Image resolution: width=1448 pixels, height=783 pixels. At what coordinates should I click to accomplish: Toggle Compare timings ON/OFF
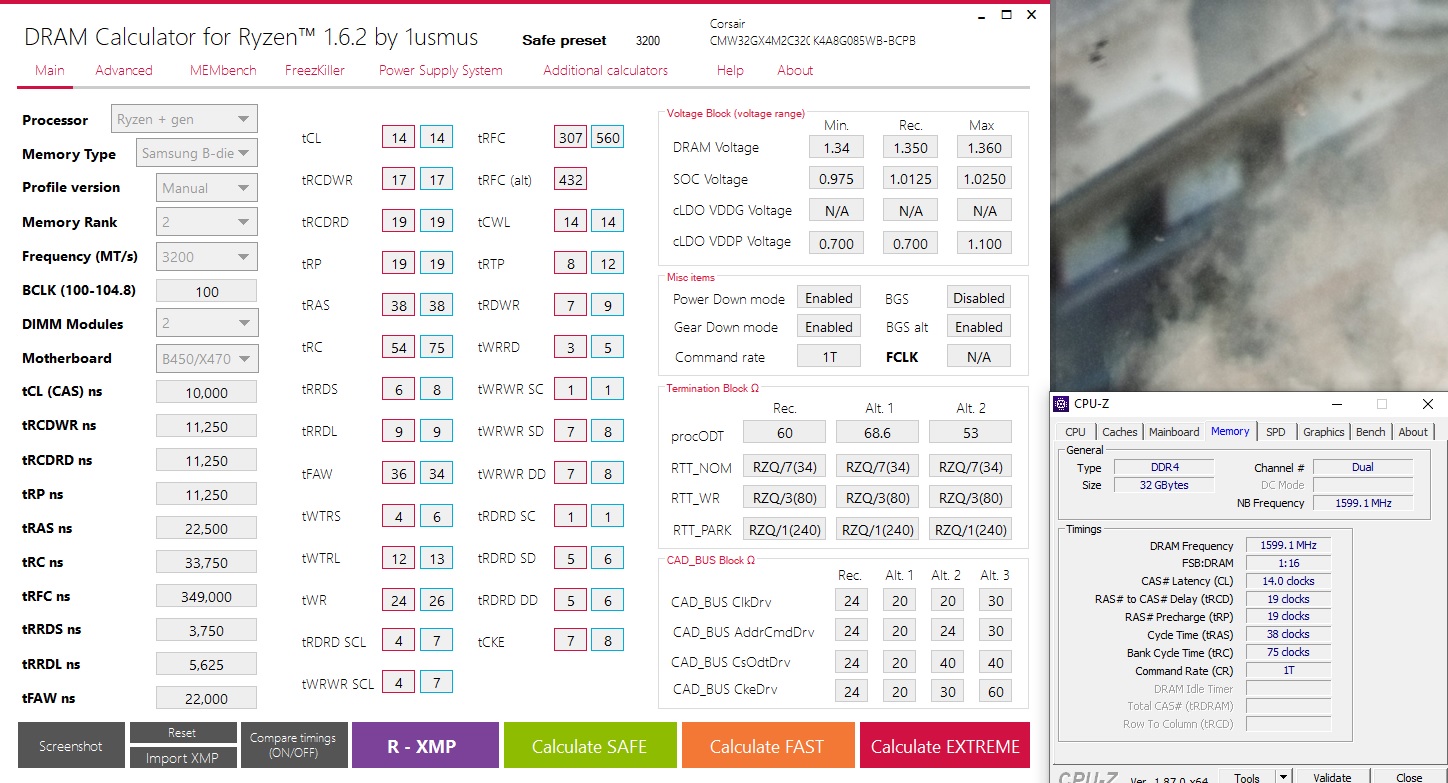pos(294,746)
